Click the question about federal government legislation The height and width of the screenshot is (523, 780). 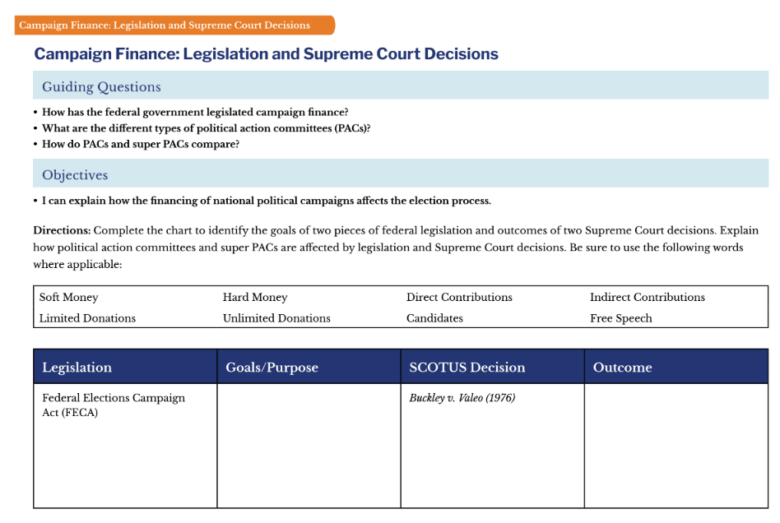point(195,111)
